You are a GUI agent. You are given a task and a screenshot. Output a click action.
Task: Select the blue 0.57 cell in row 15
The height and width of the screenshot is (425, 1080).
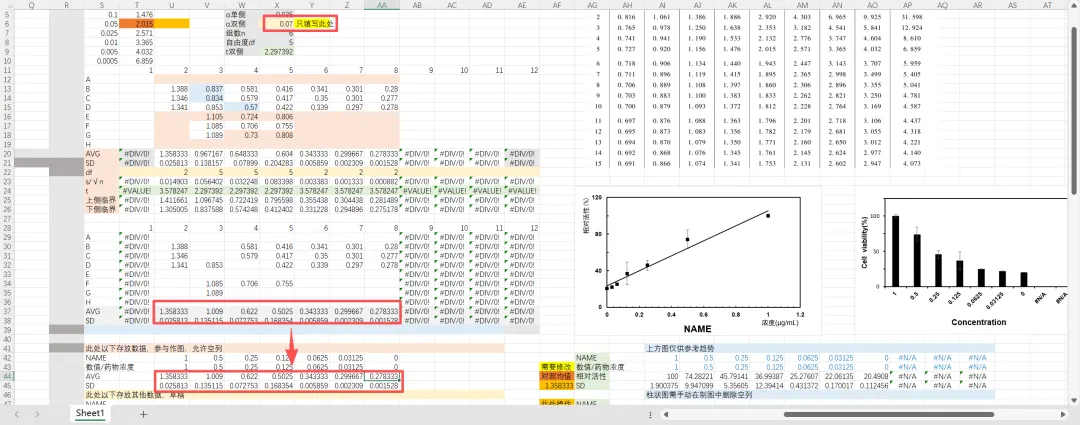coord(242,107)
